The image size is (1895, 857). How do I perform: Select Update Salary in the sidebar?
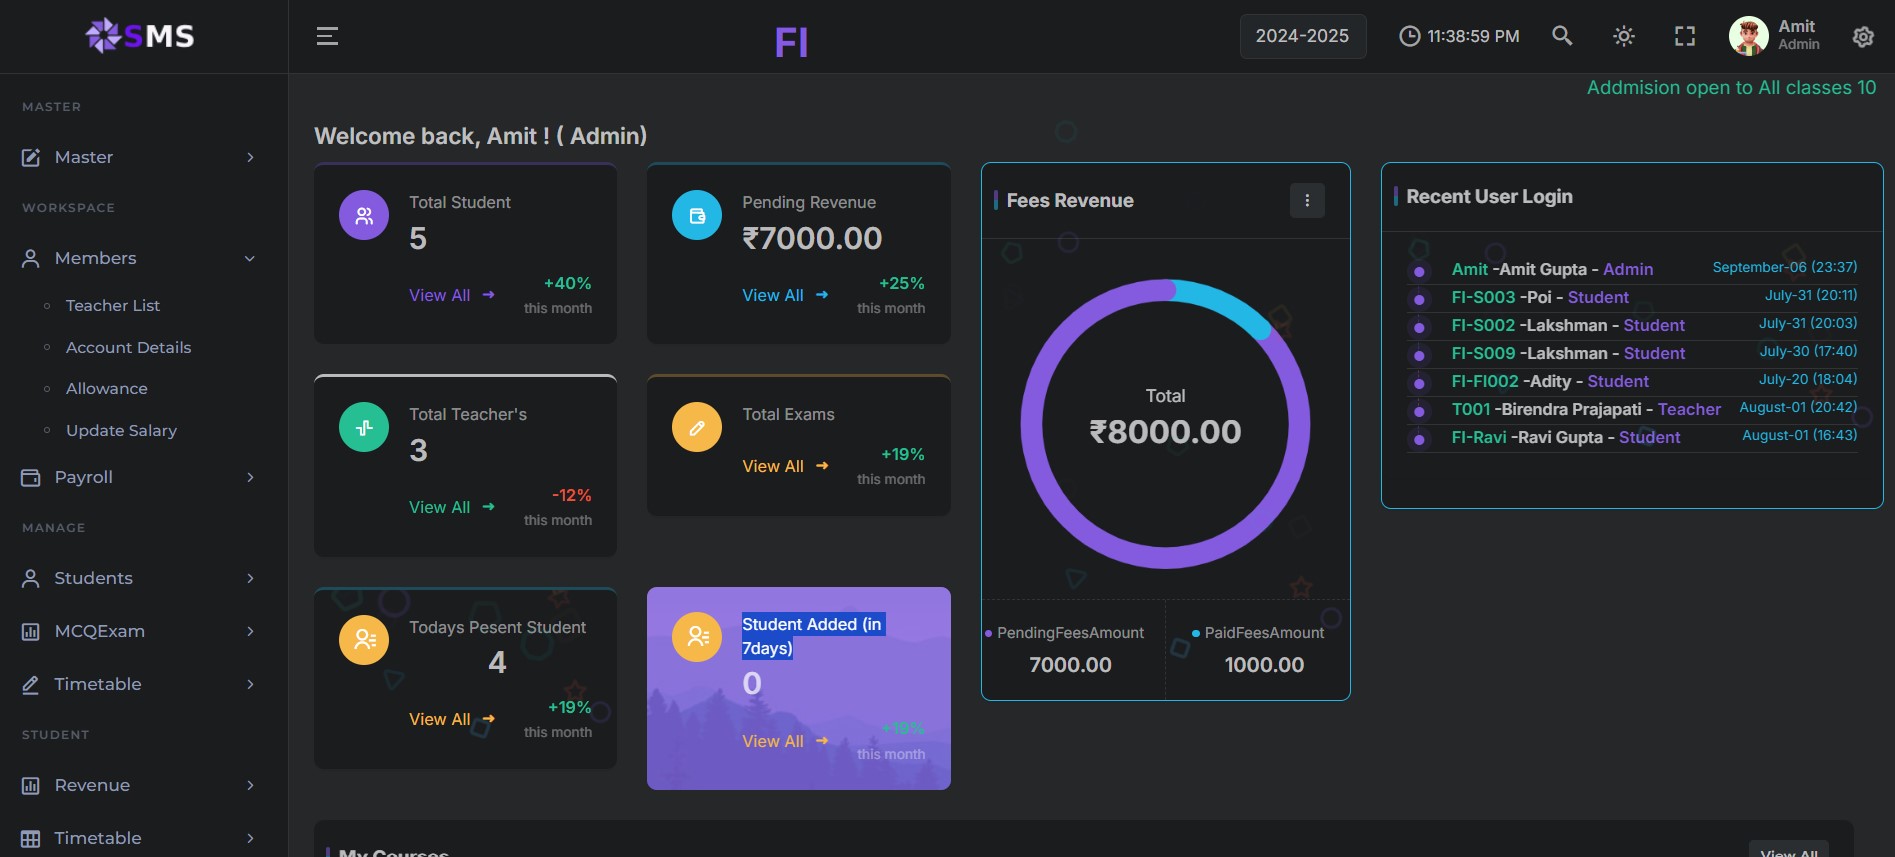coord(121,430)
